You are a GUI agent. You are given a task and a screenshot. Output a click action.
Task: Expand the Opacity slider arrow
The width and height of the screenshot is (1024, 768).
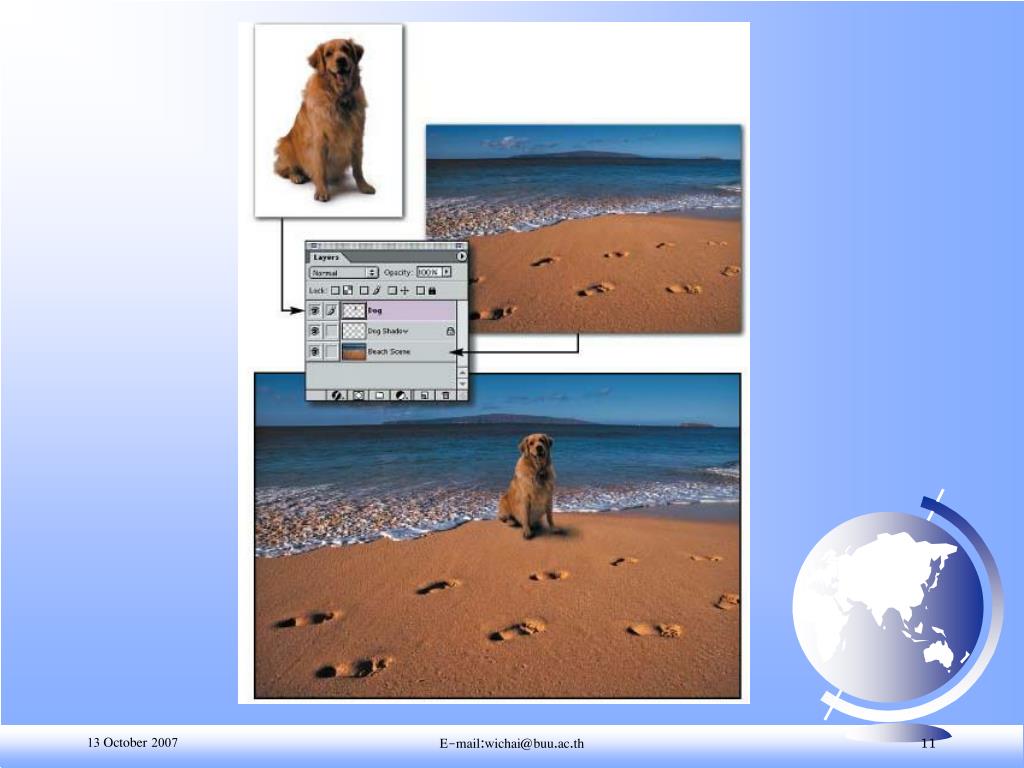447,272
